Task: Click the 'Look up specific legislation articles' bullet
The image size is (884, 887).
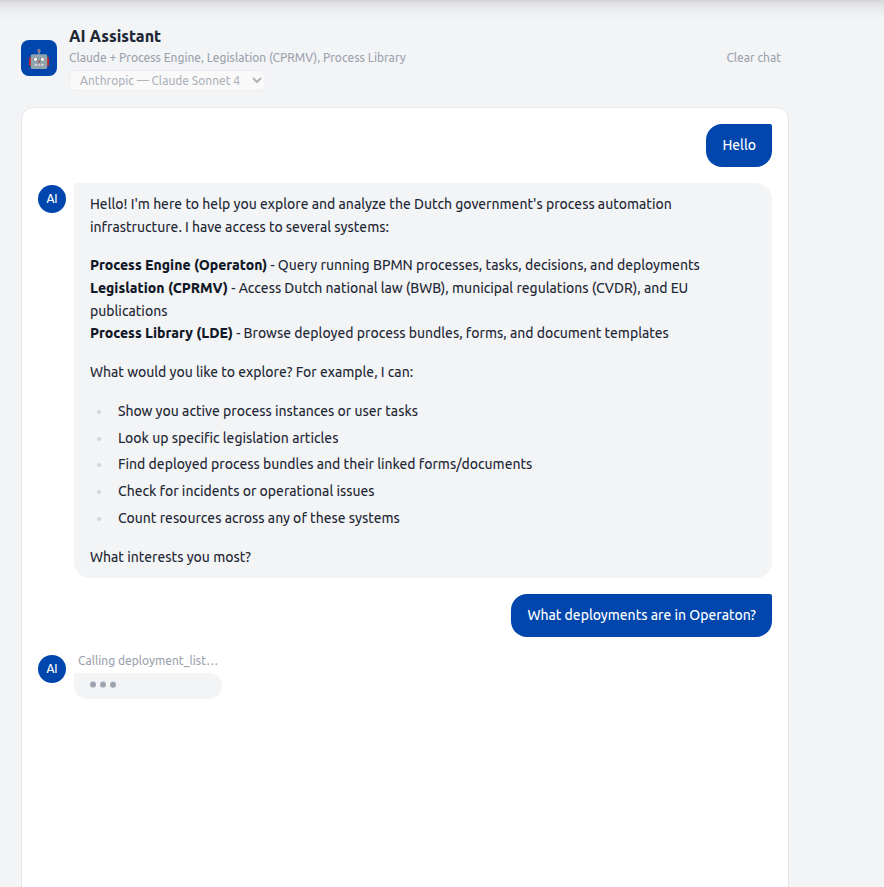Action: tap(228, 437)
